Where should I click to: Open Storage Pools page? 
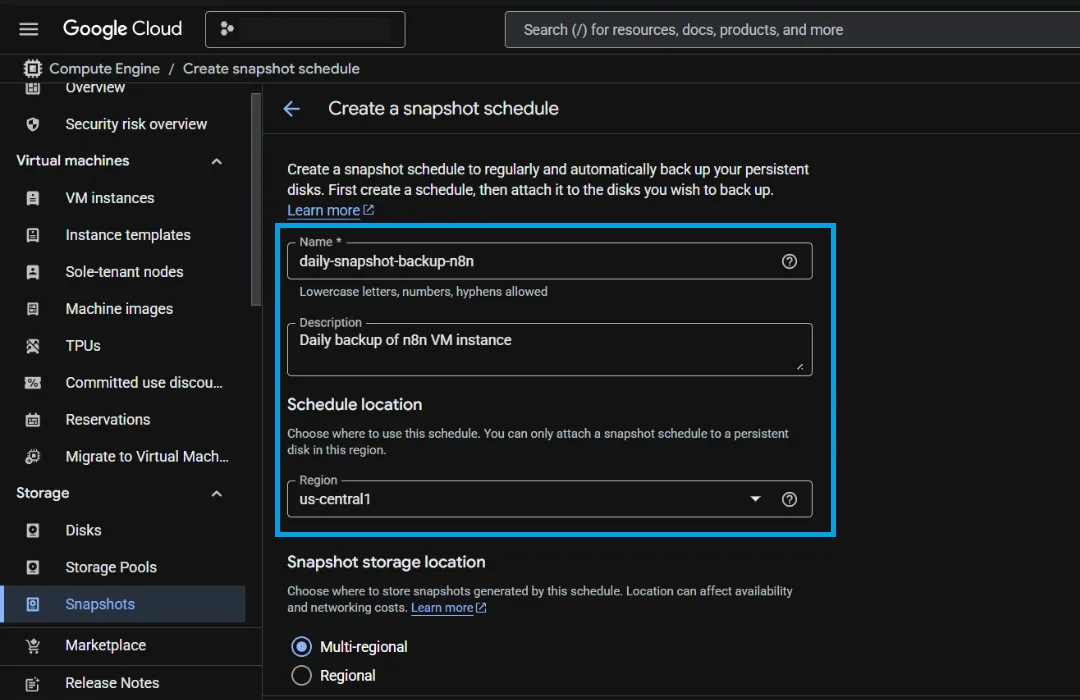pyautogui.click(x=111, y=568)
